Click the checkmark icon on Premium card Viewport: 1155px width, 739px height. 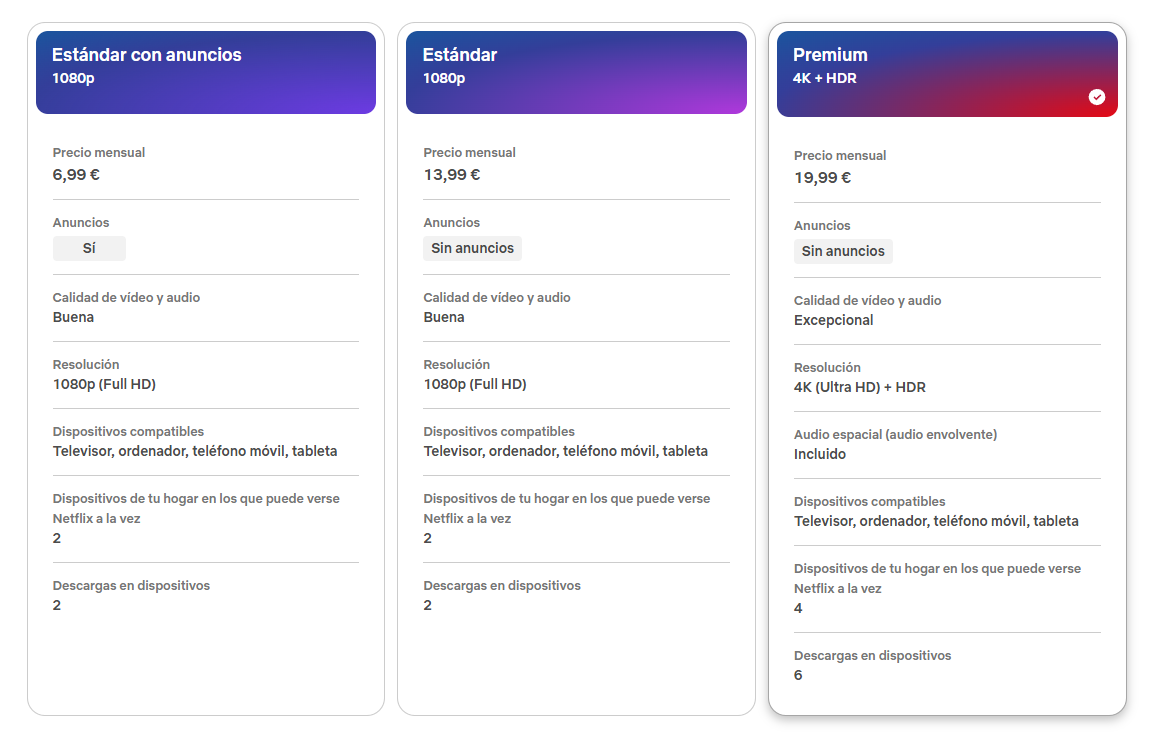(x=1096, y=97)
